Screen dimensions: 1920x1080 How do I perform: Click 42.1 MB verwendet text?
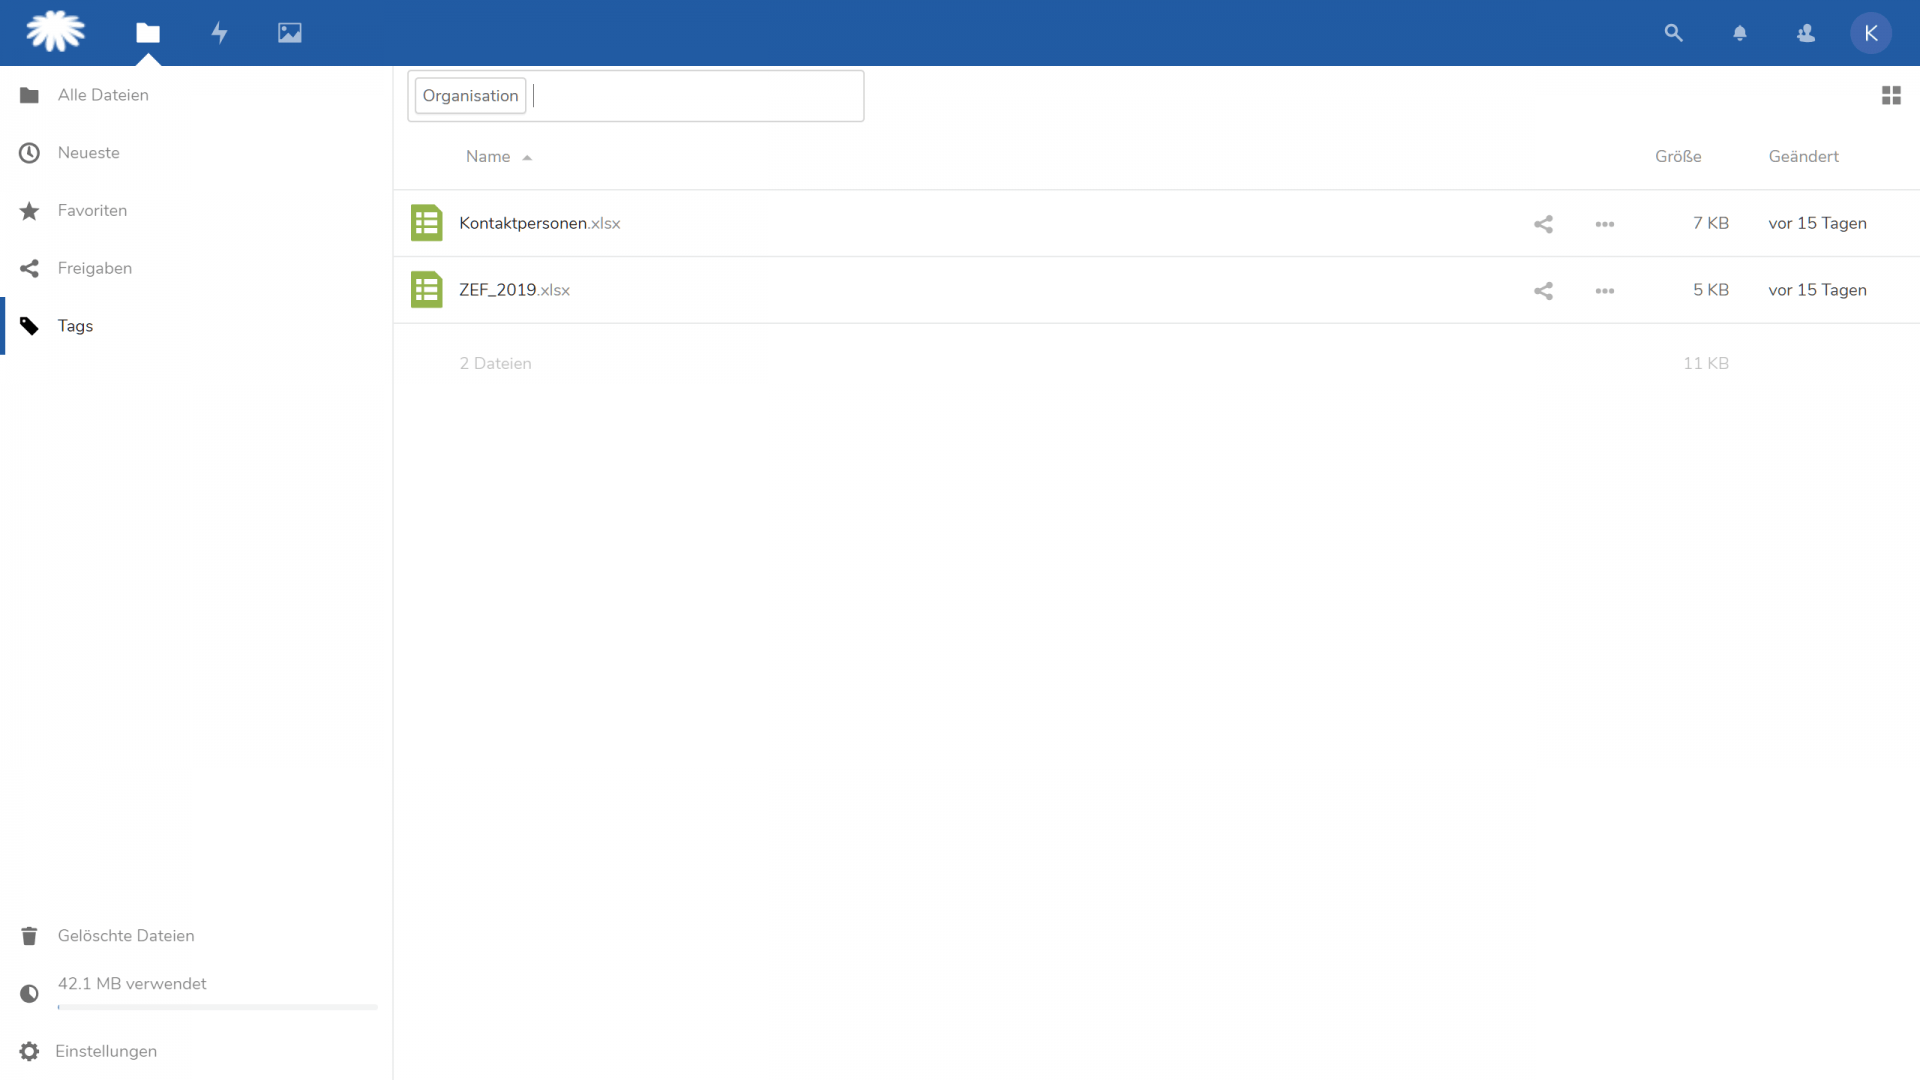pyautogui.click(x=132, y=984)
